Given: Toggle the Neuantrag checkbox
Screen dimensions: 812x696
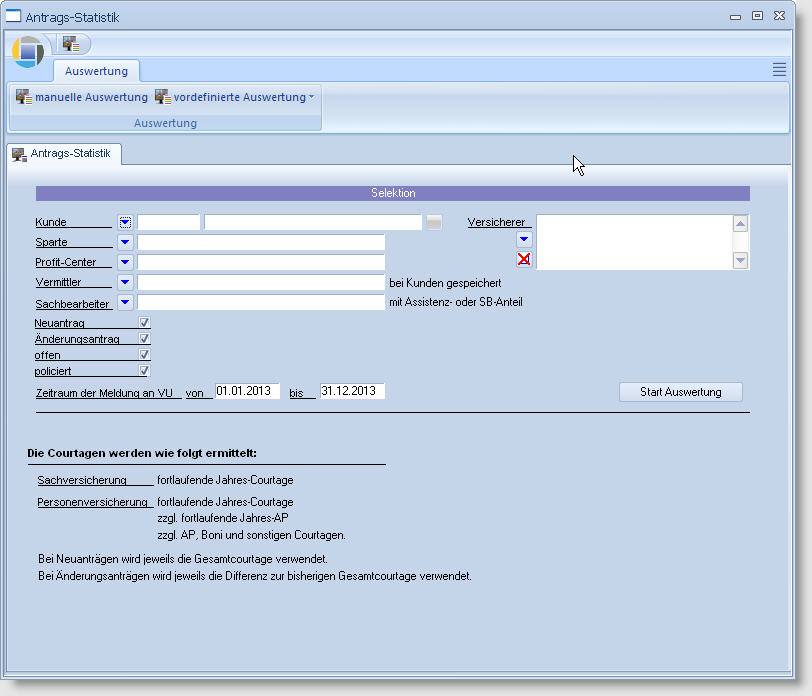Looking at the screenshot, I should [x=145, y=323].
